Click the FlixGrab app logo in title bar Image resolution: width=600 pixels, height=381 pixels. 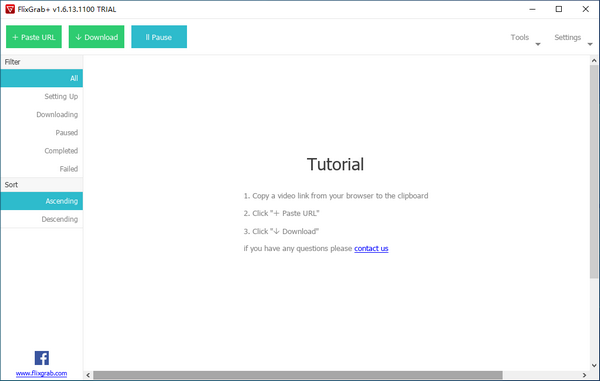10,9
